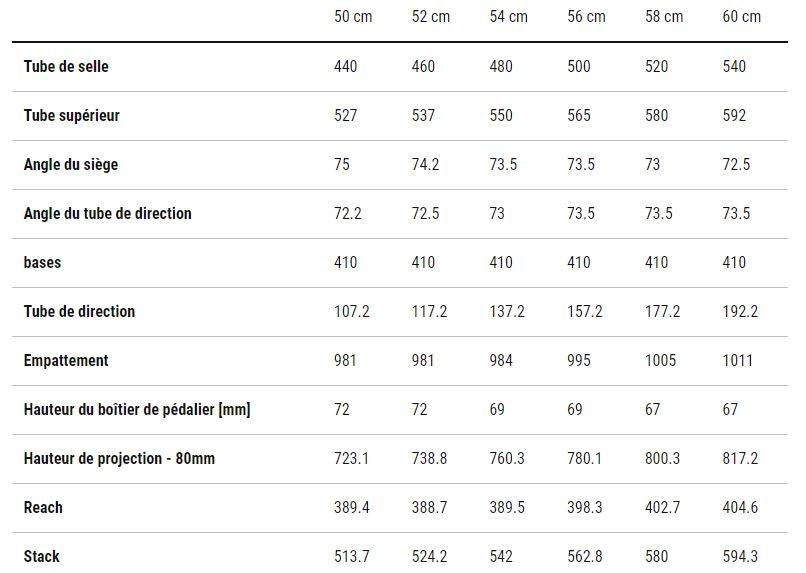Click the Tube supérieur value 527
The width and height of the screenshot is (806, 573).
point(346,116)
